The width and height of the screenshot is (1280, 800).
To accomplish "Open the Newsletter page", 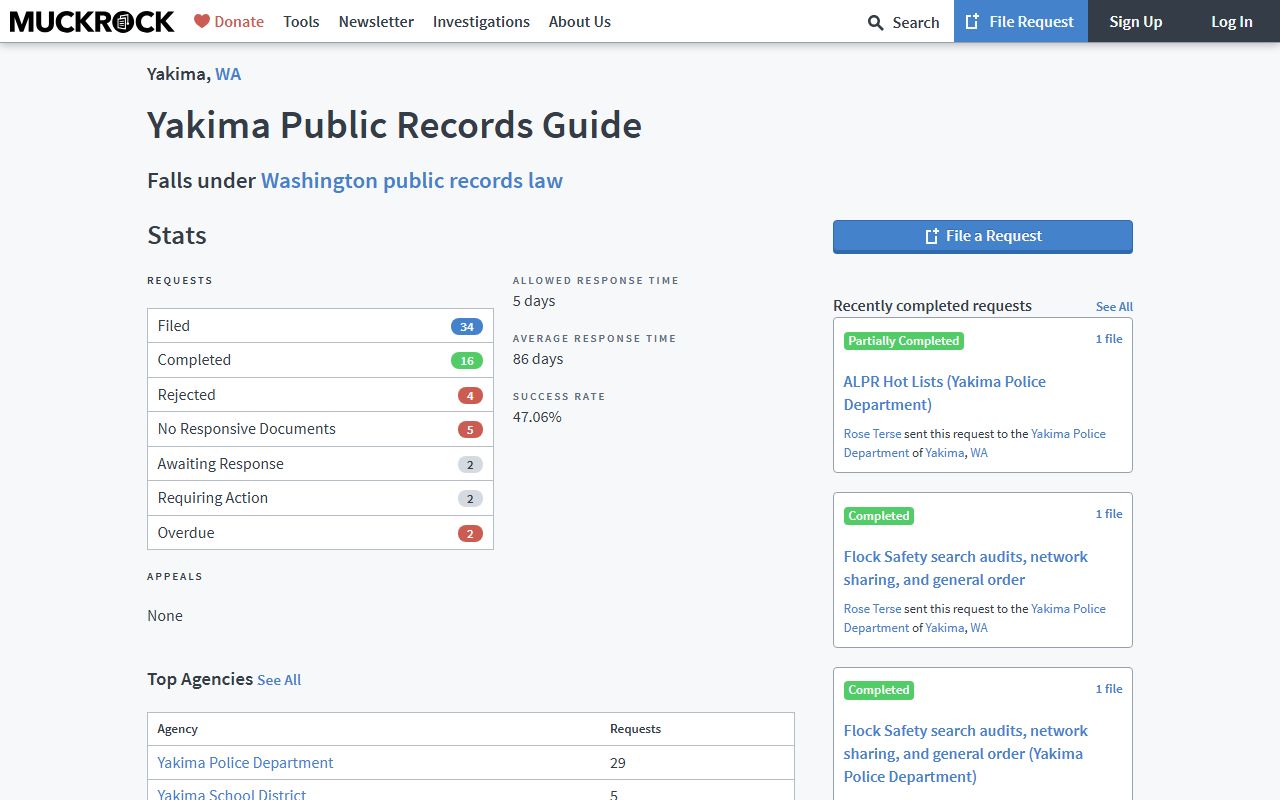I will click(376, 21).
